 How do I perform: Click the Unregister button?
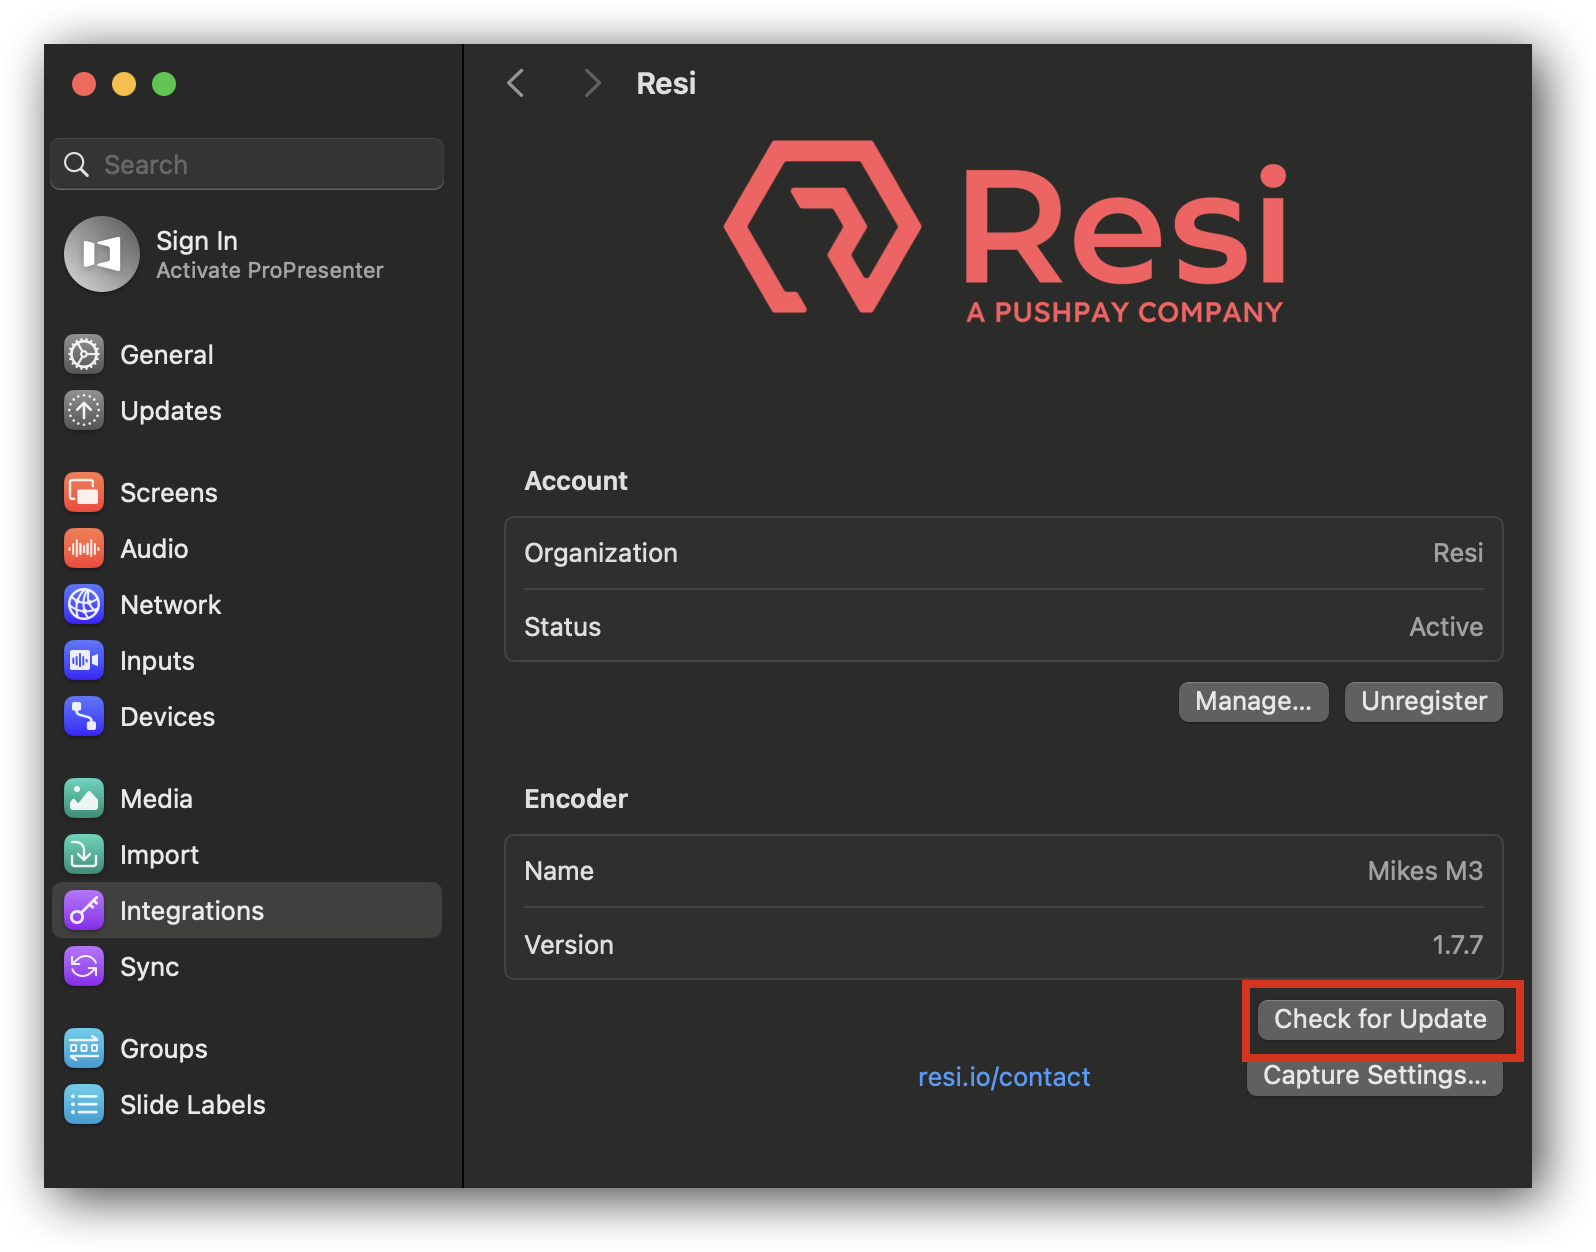click(x=1423, y=701)
